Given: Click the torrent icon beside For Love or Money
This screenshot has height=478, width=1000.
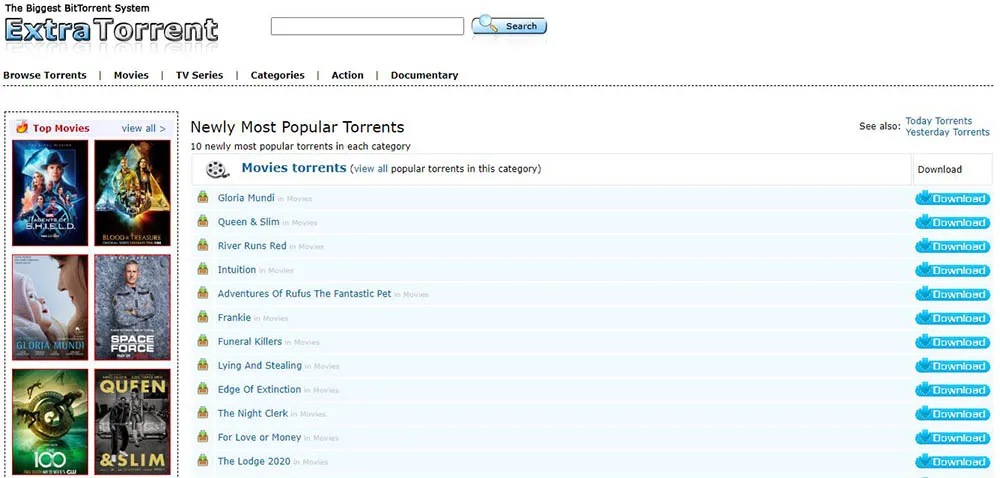Looking at the screenshot, I should 203,436.
